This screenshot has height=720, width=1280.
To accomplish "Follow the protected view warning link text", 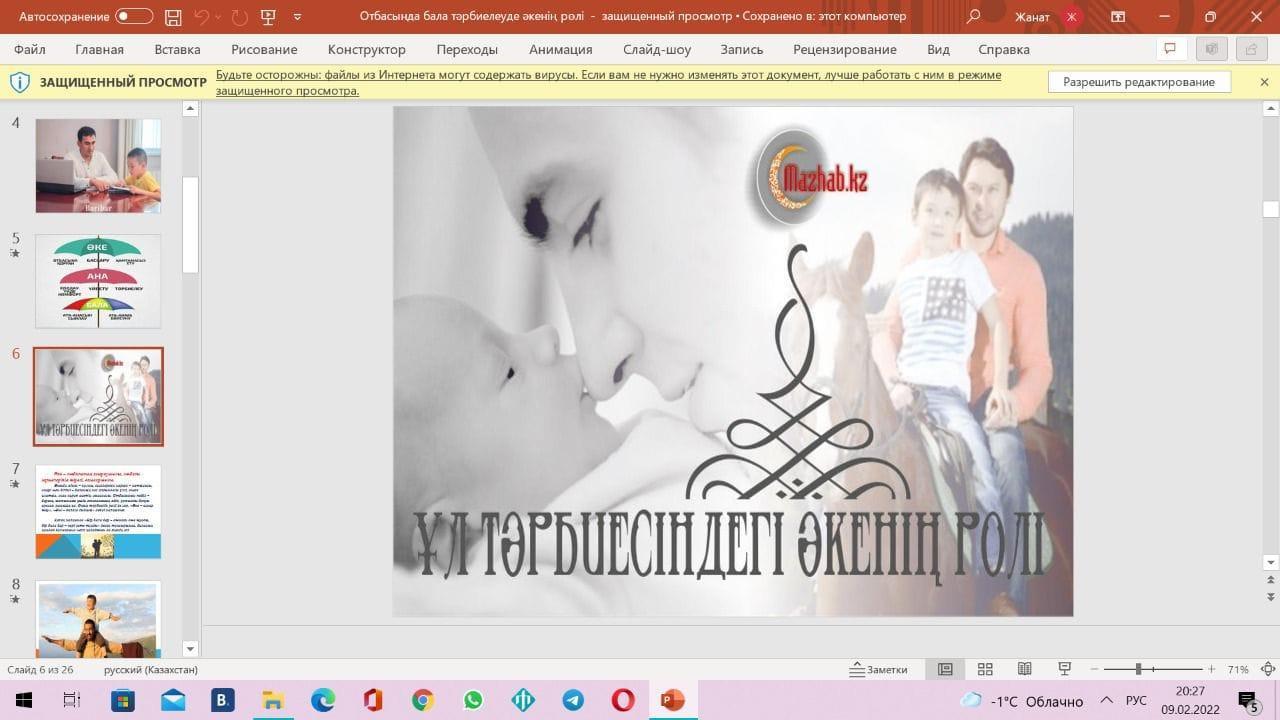I will click(x=608, y=83).
